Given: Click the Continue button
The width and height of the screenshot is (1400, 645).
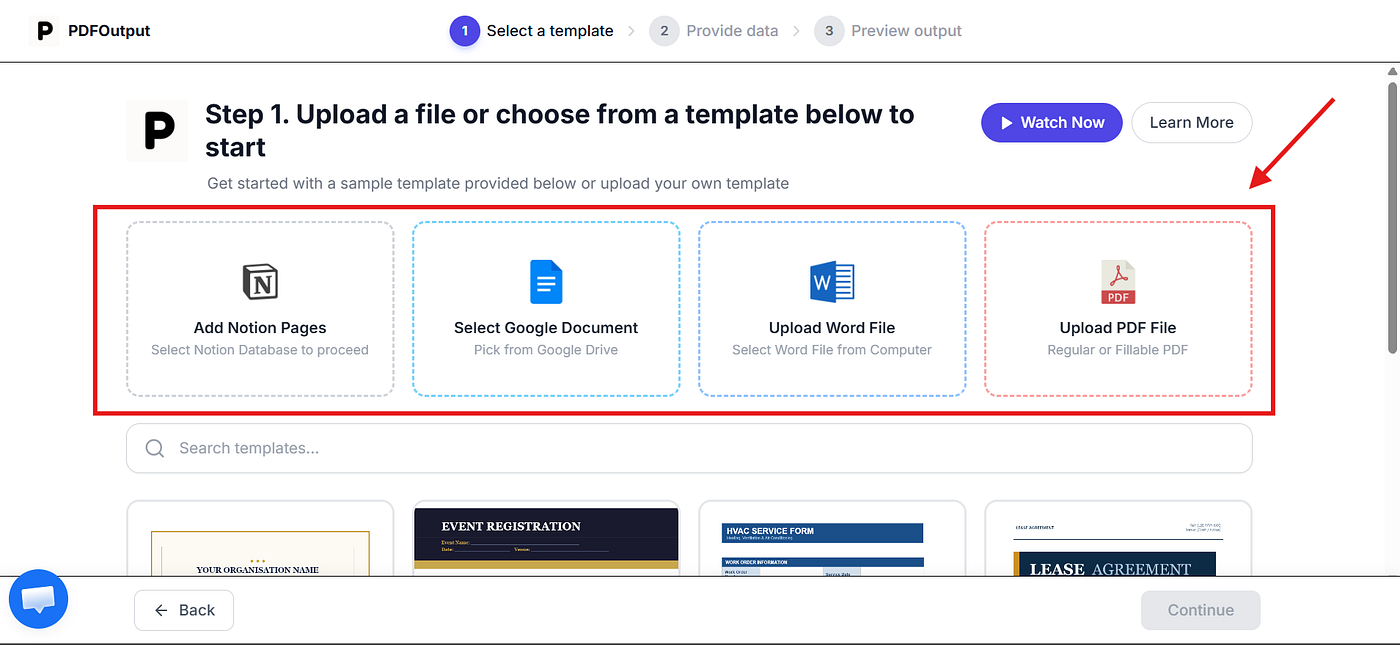Looking at the screenshot, I should pyautogui.click(x=1200, y=610).
